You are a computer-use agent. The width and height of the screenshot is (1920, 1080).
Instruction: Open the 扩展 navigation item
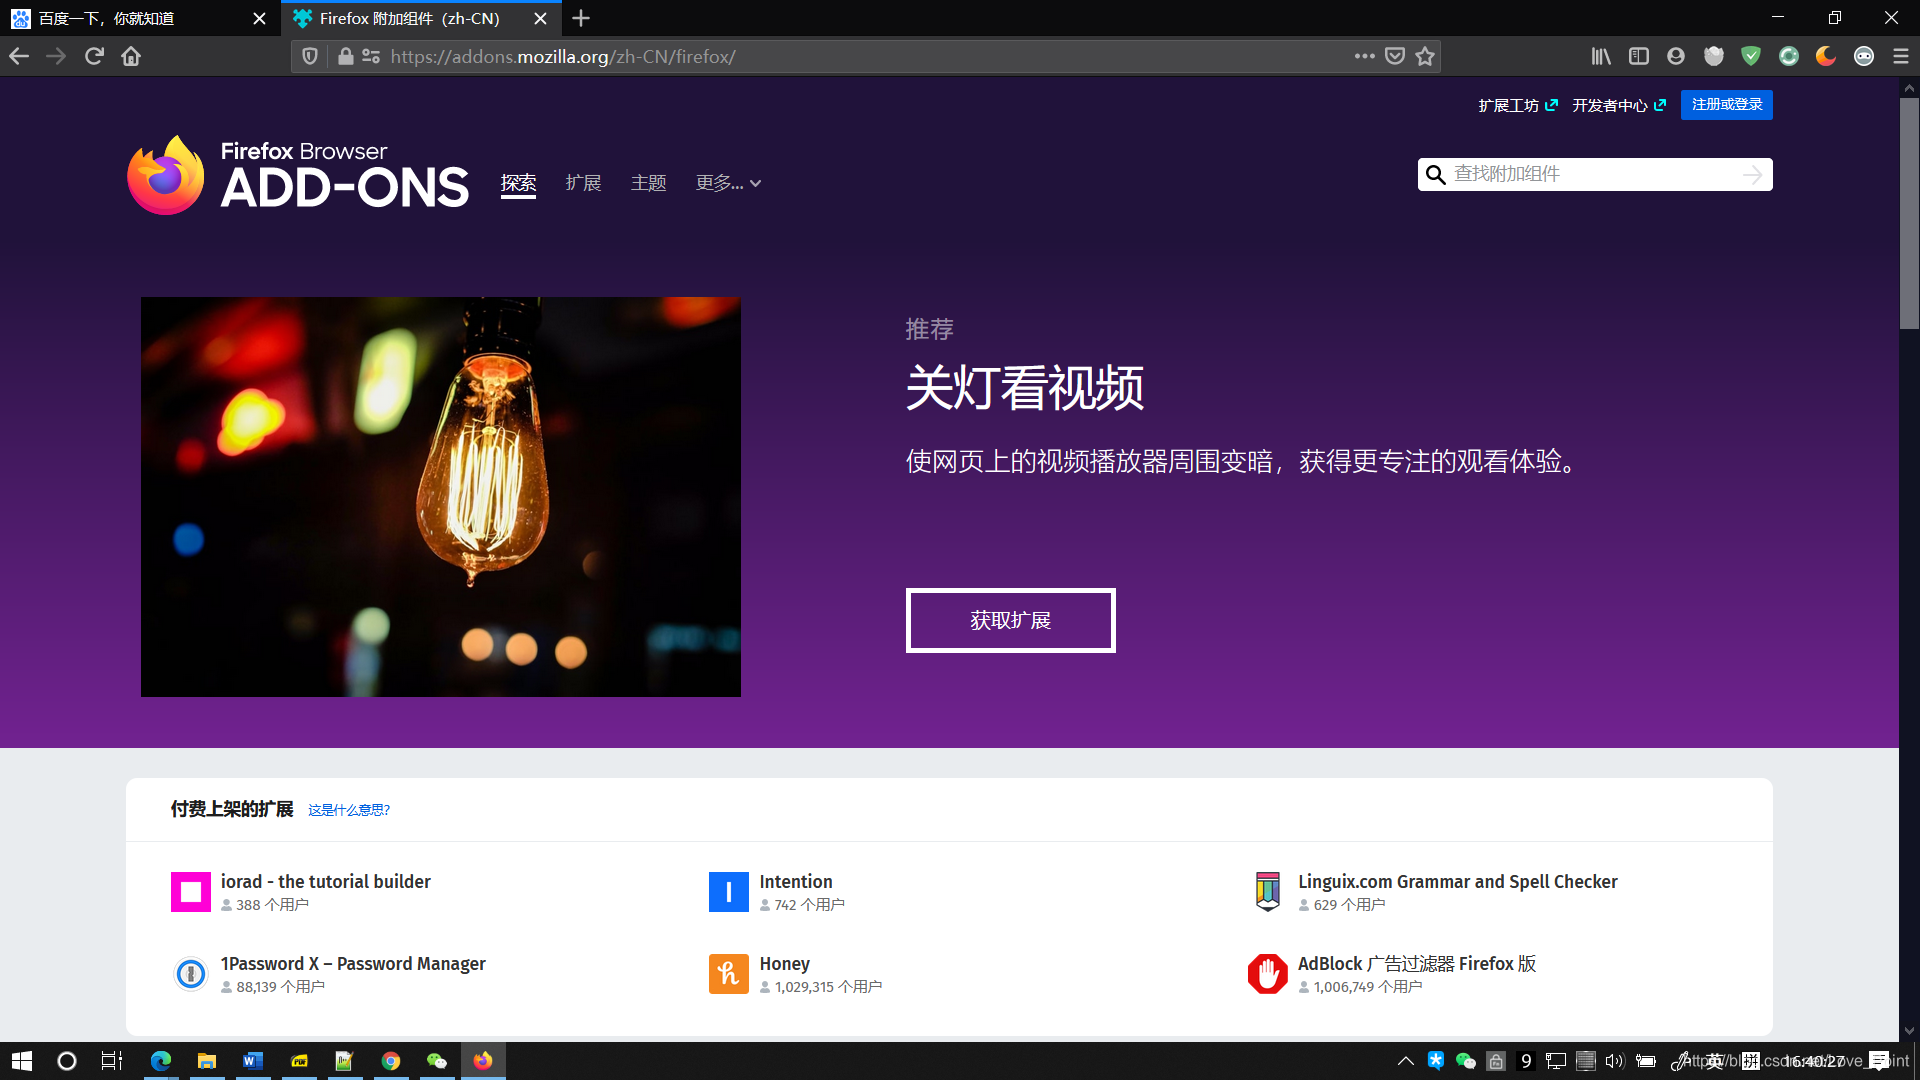click(583, 183)
